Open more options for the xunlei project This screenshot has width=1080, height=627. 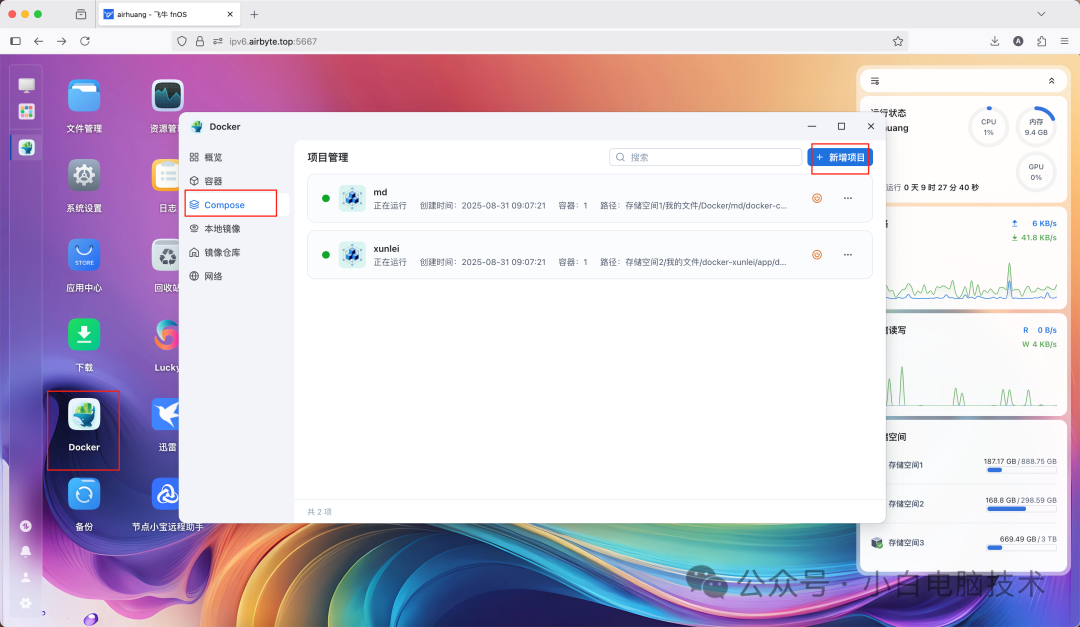(x=848, y=255)
